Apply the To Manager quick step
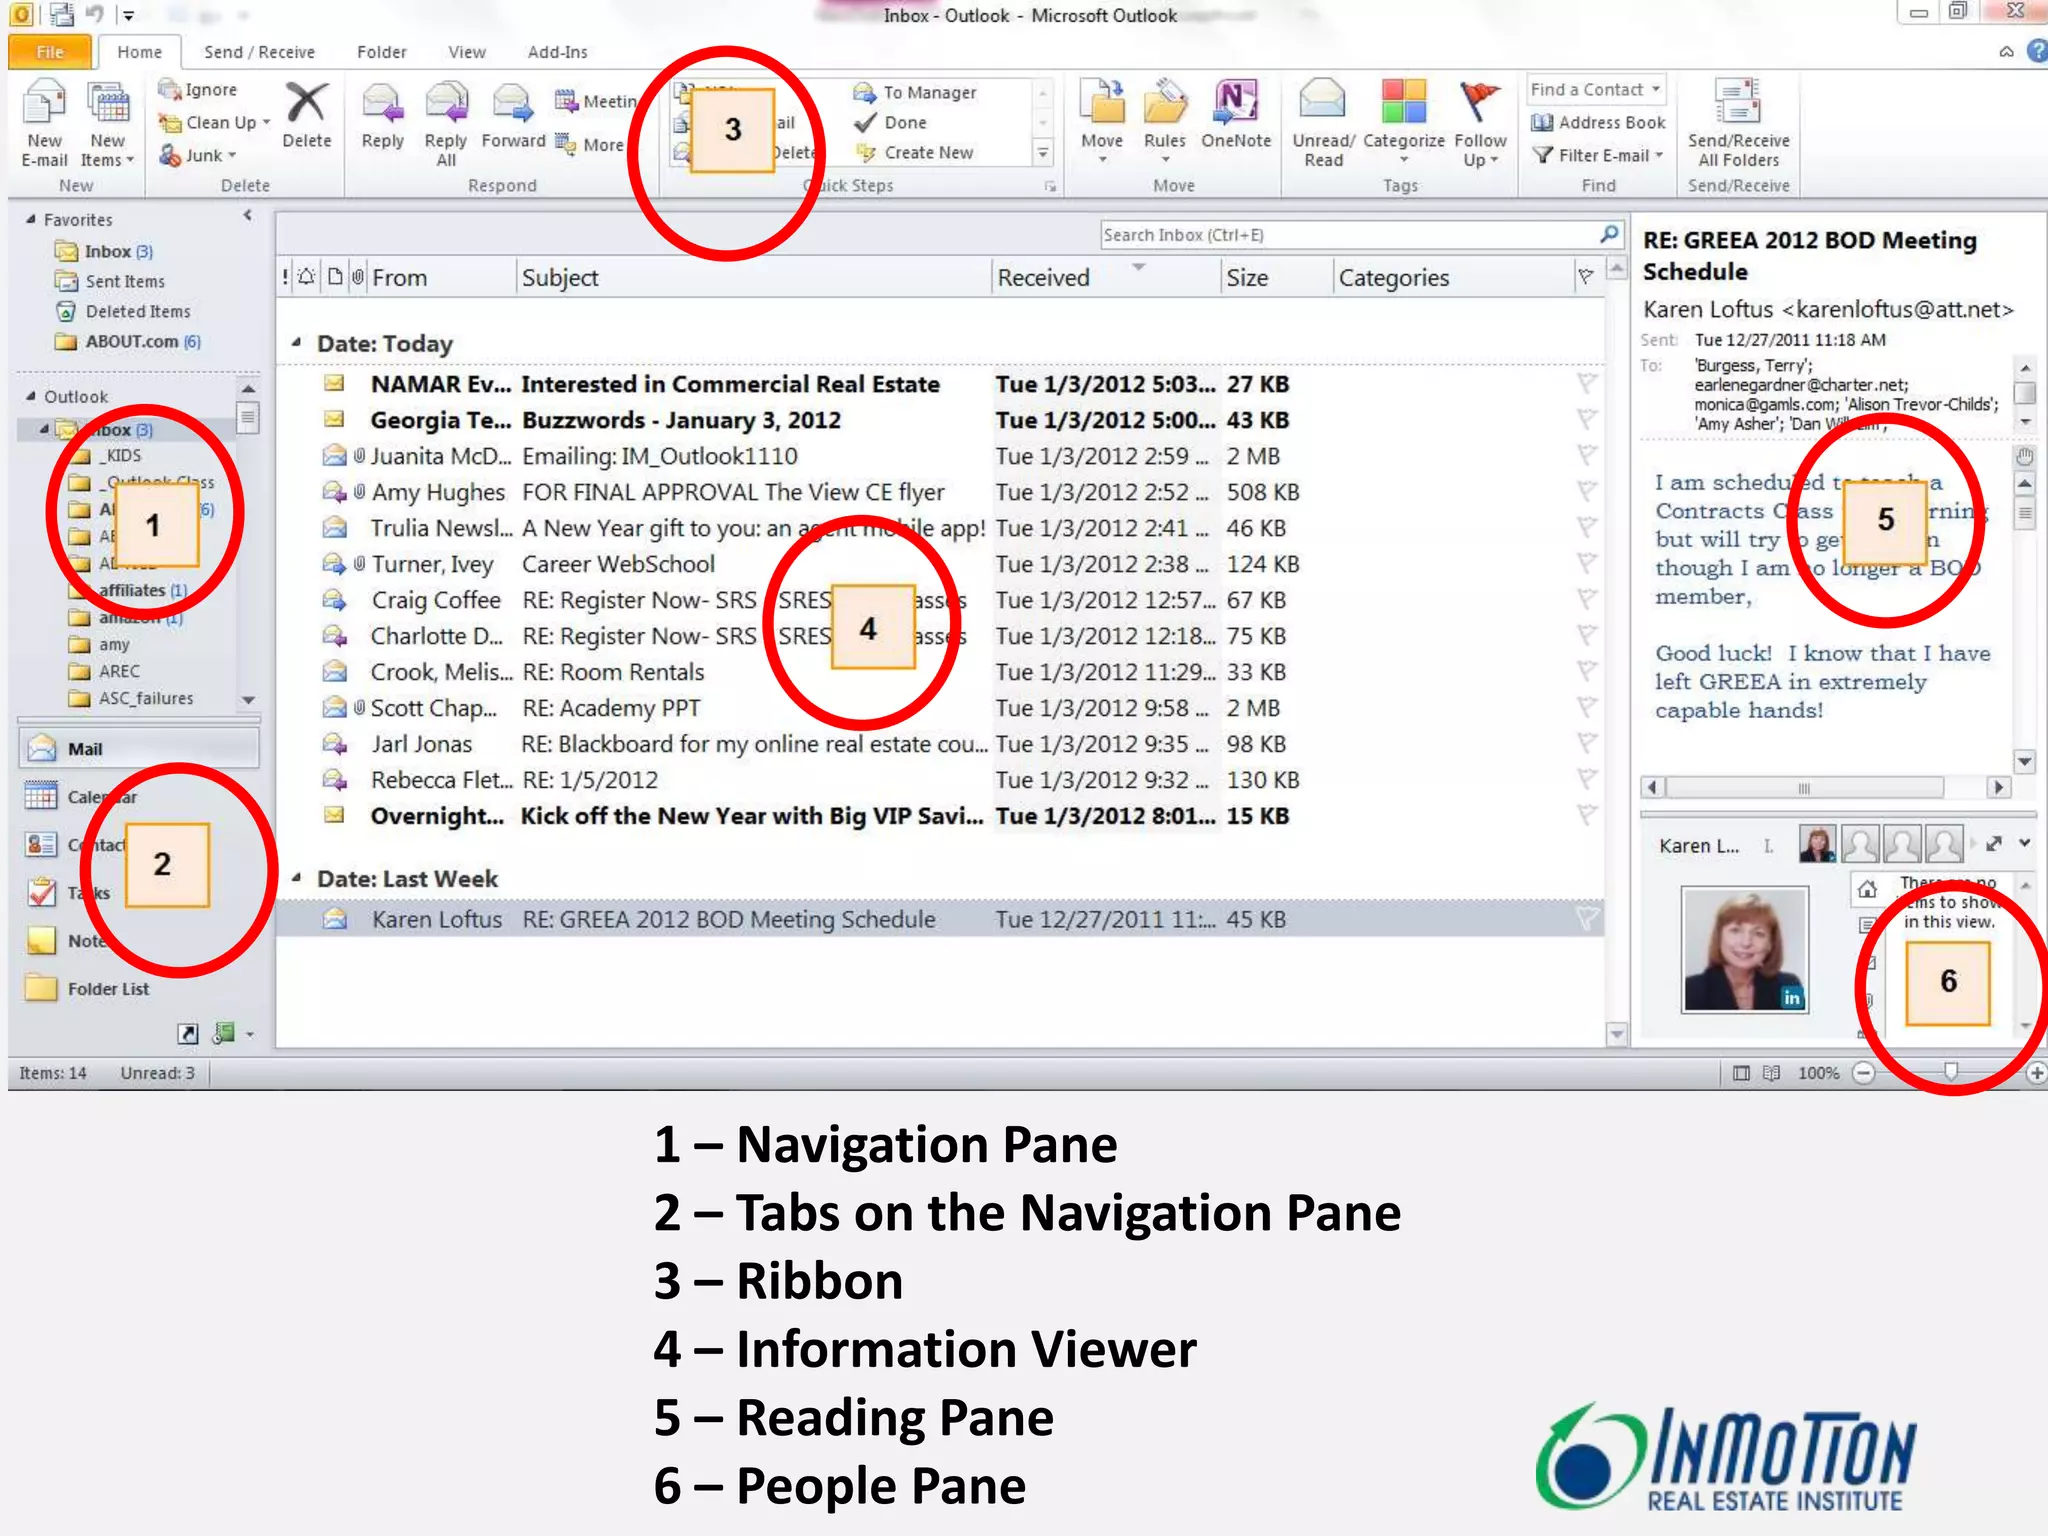This screenshot has height=1536, width=2048. point(915,92)
